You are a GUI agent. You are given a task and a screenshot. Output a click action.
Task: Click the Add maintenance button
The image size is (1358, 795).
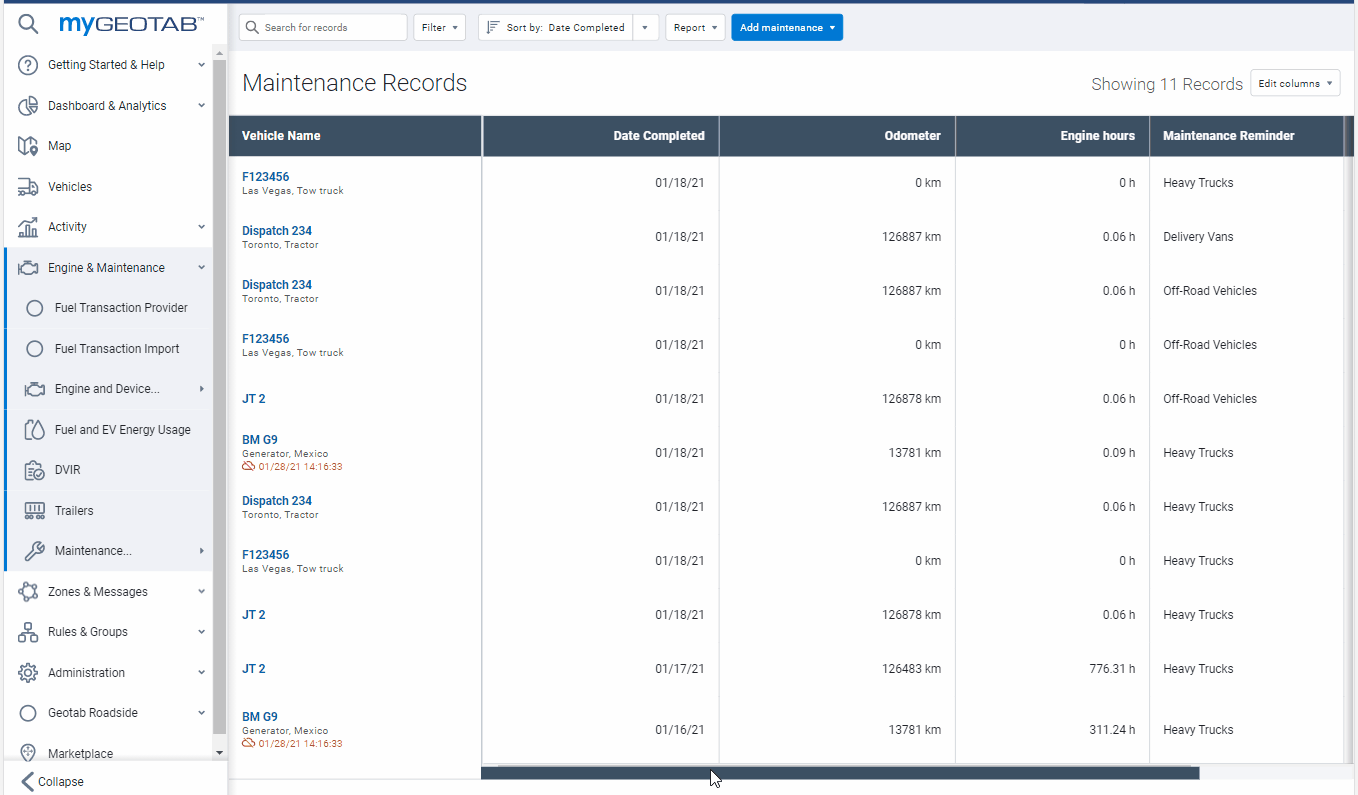(x=786, y=28)
